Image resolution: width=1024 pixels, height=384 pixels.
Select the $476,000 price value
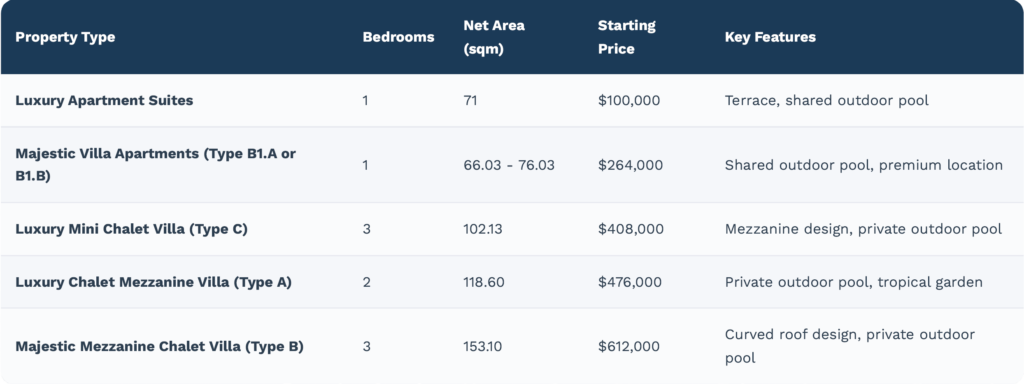point(630,282)
